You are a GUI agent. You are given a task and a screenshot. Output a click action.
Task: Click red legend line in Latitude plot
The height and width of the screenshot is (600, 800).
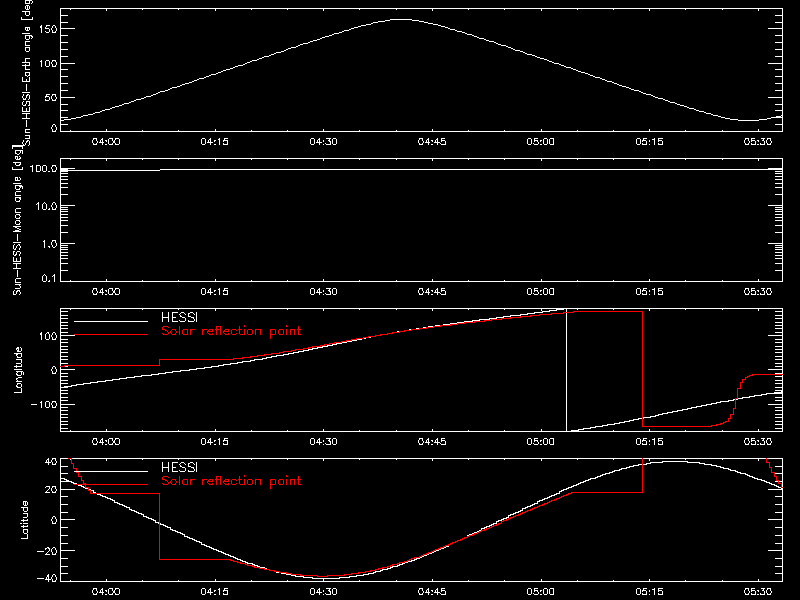click(111, 484)
